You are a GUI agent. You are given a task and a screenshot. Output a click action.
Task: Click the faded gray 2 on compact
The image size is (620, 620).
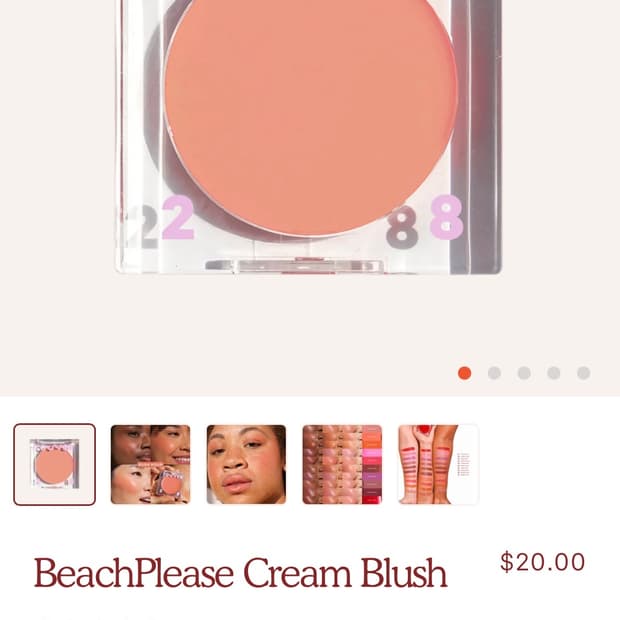click(141, 228)
